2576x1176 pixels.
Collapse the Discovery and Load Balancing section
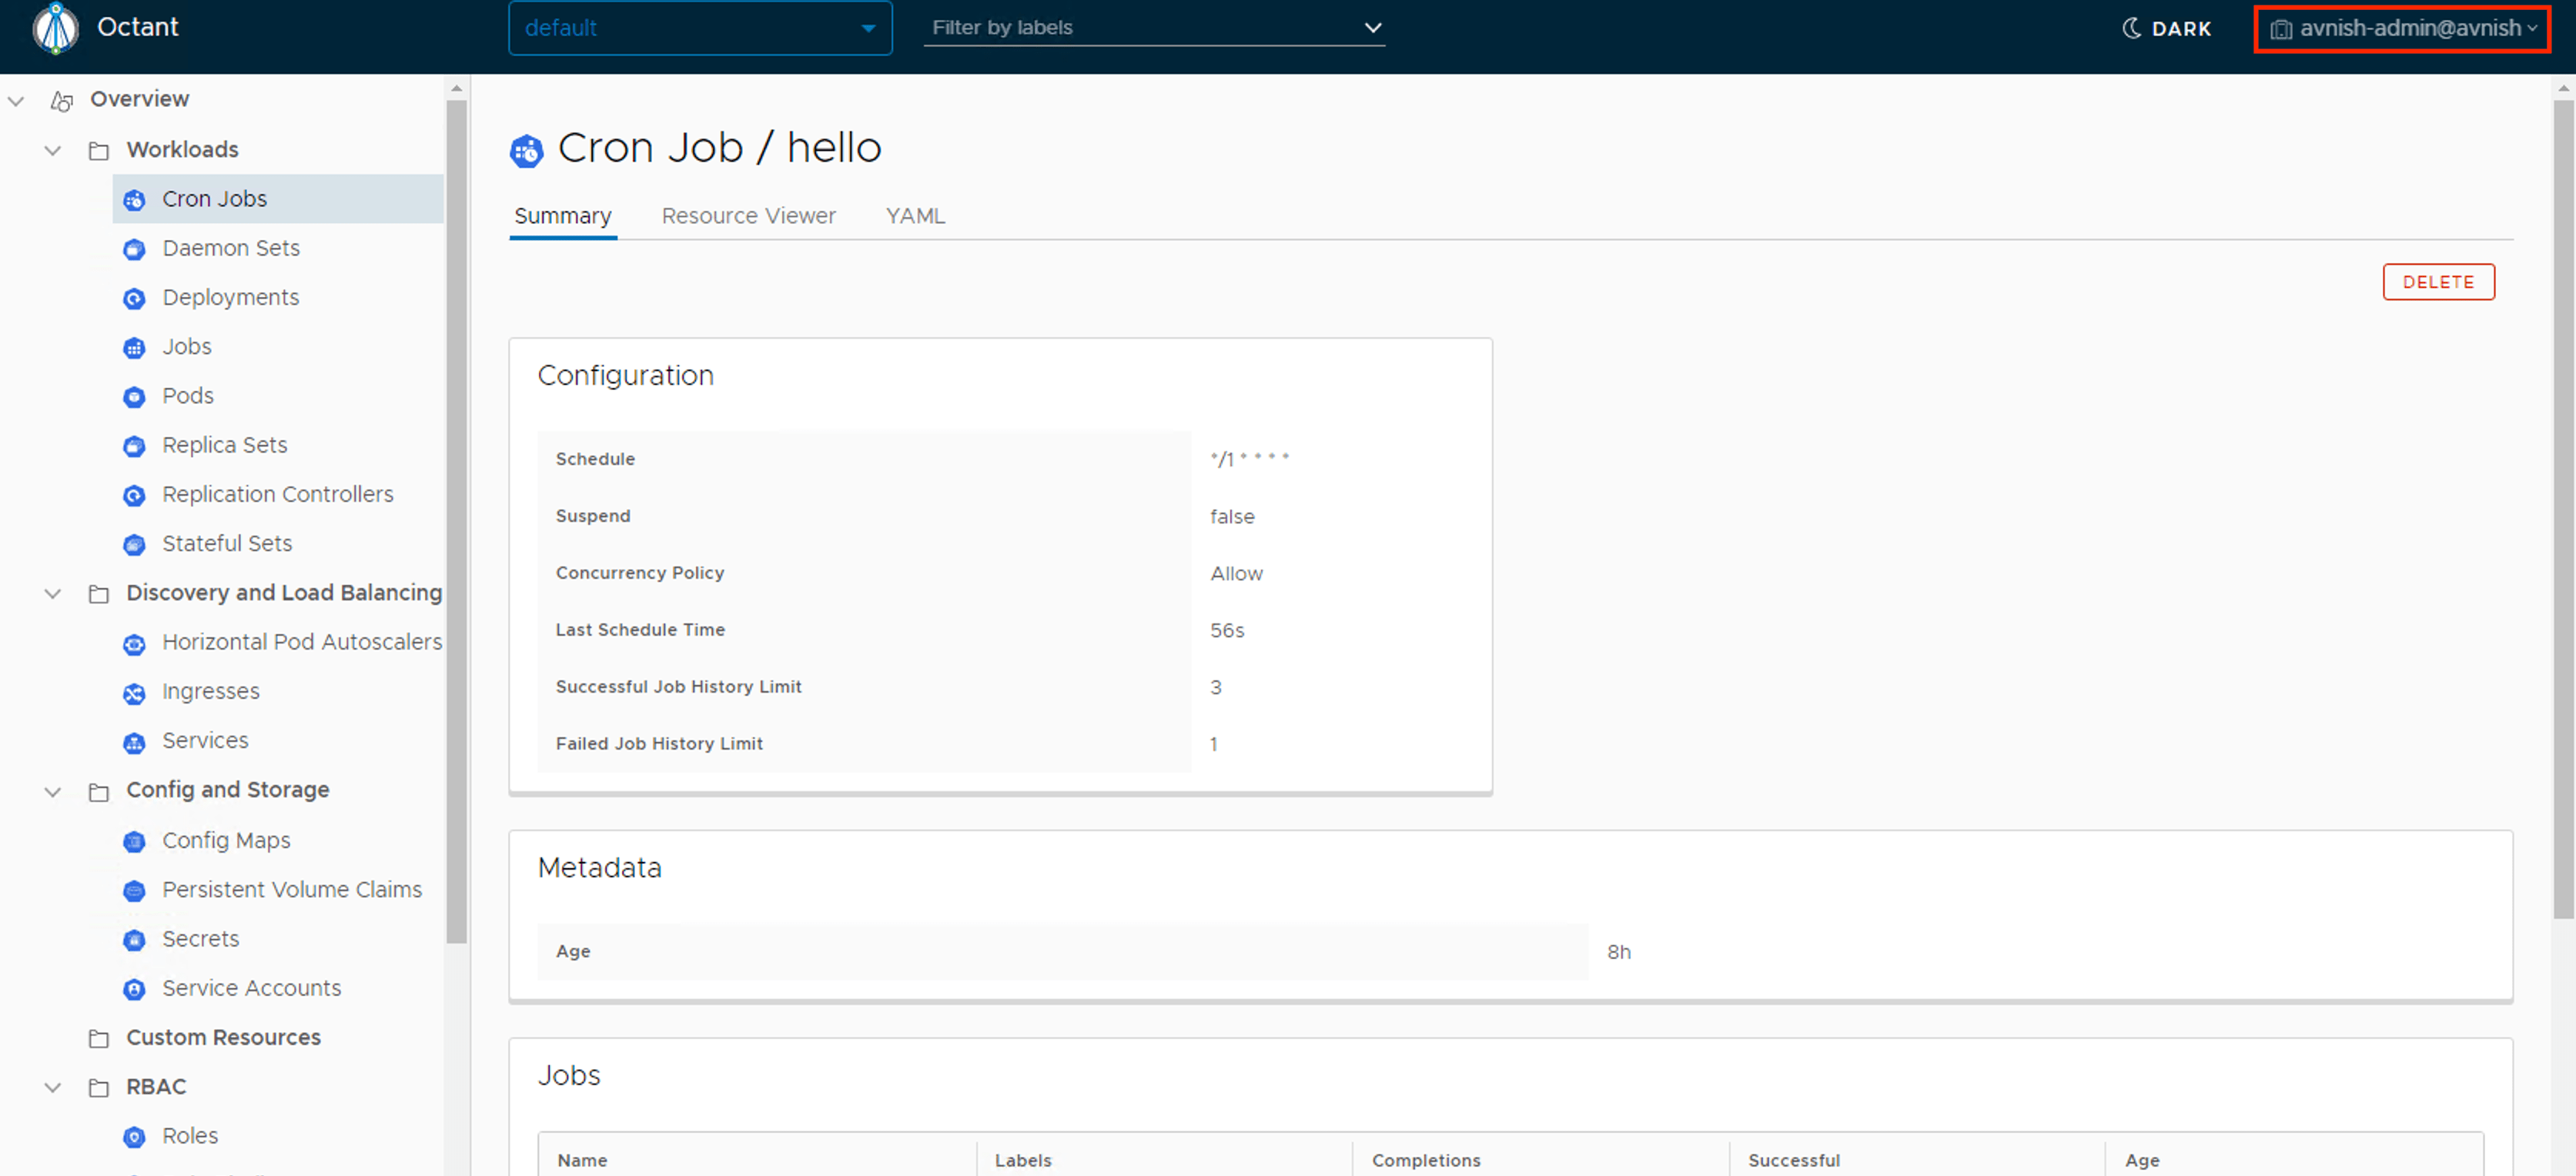[x=53, y=594]
